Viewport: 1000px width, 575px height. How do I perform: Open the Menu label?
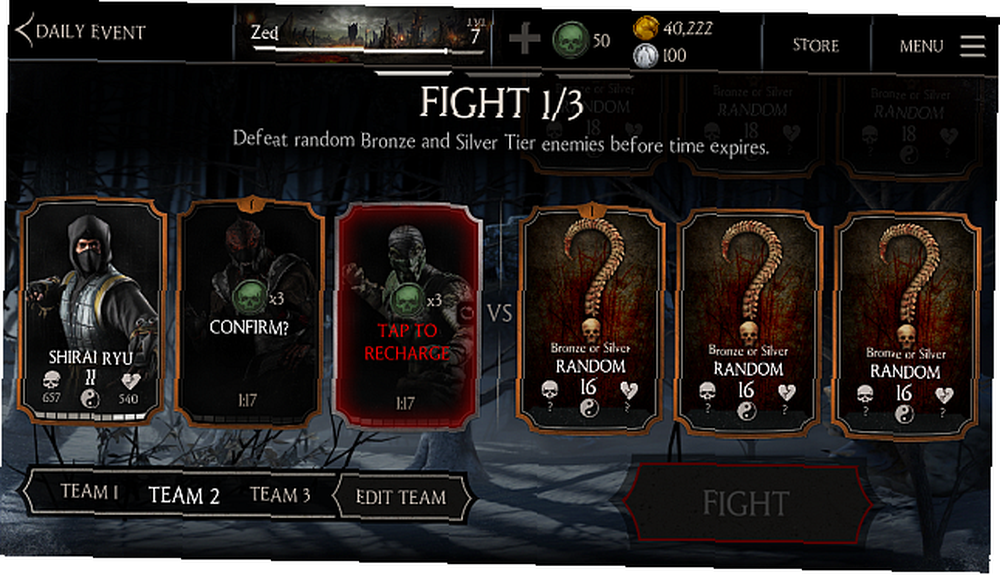[x=921, y=46]
